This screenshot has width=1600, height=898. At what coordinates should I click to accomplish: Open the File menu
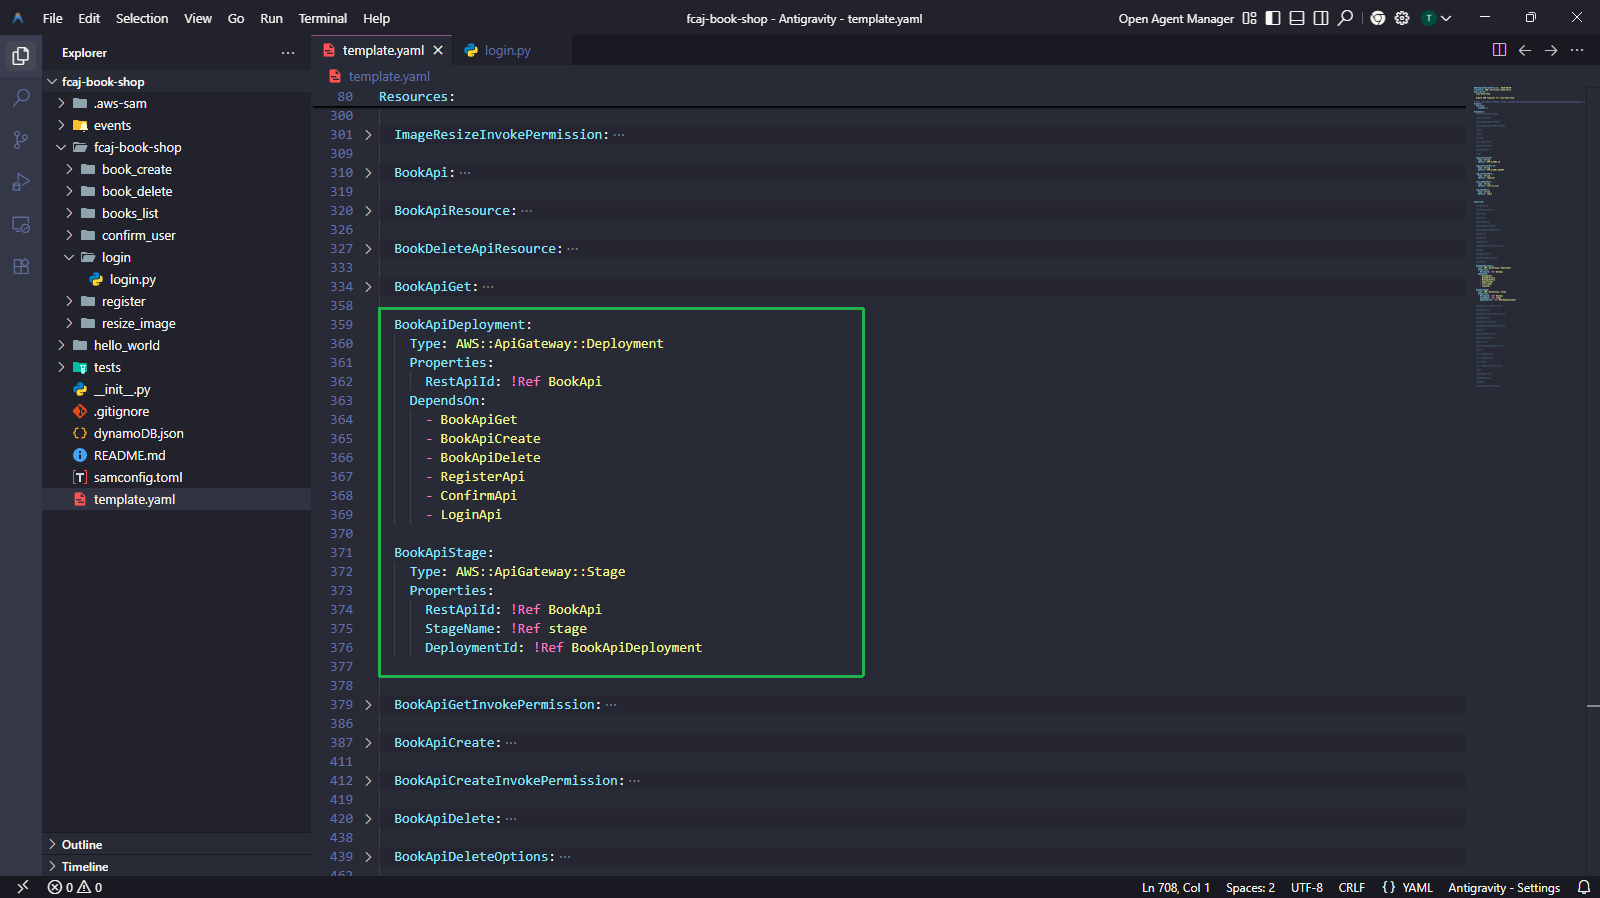point(53,18)
